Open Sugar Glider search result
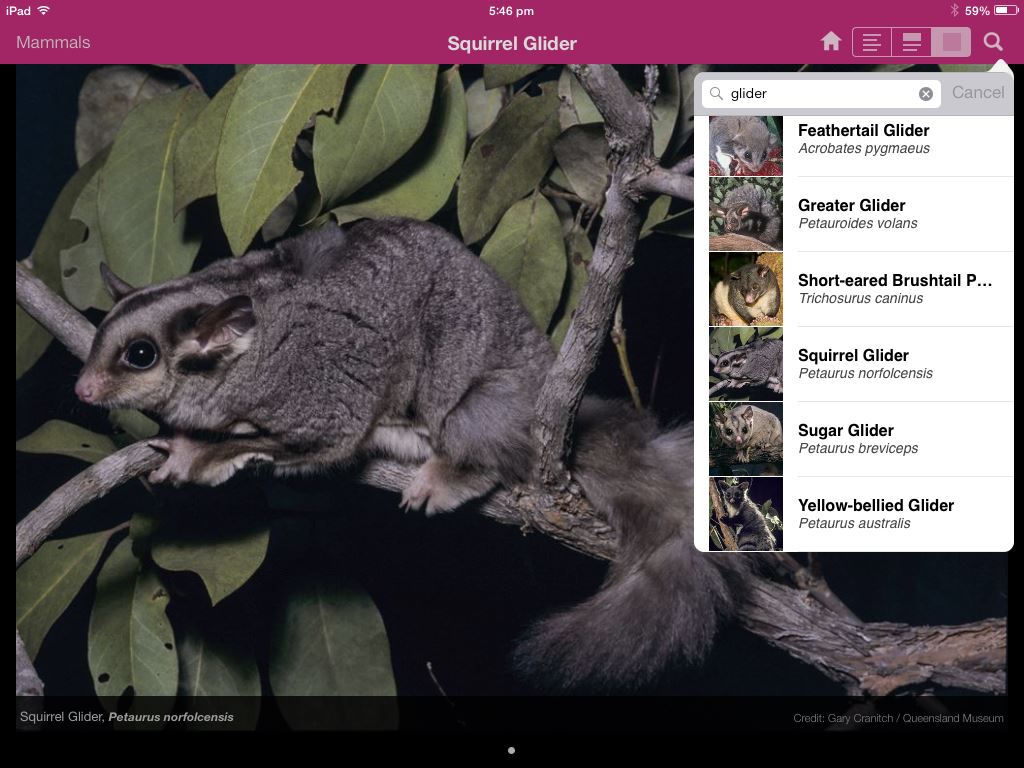The height and width of the screenshot is (768, 1024). [895, 439]
